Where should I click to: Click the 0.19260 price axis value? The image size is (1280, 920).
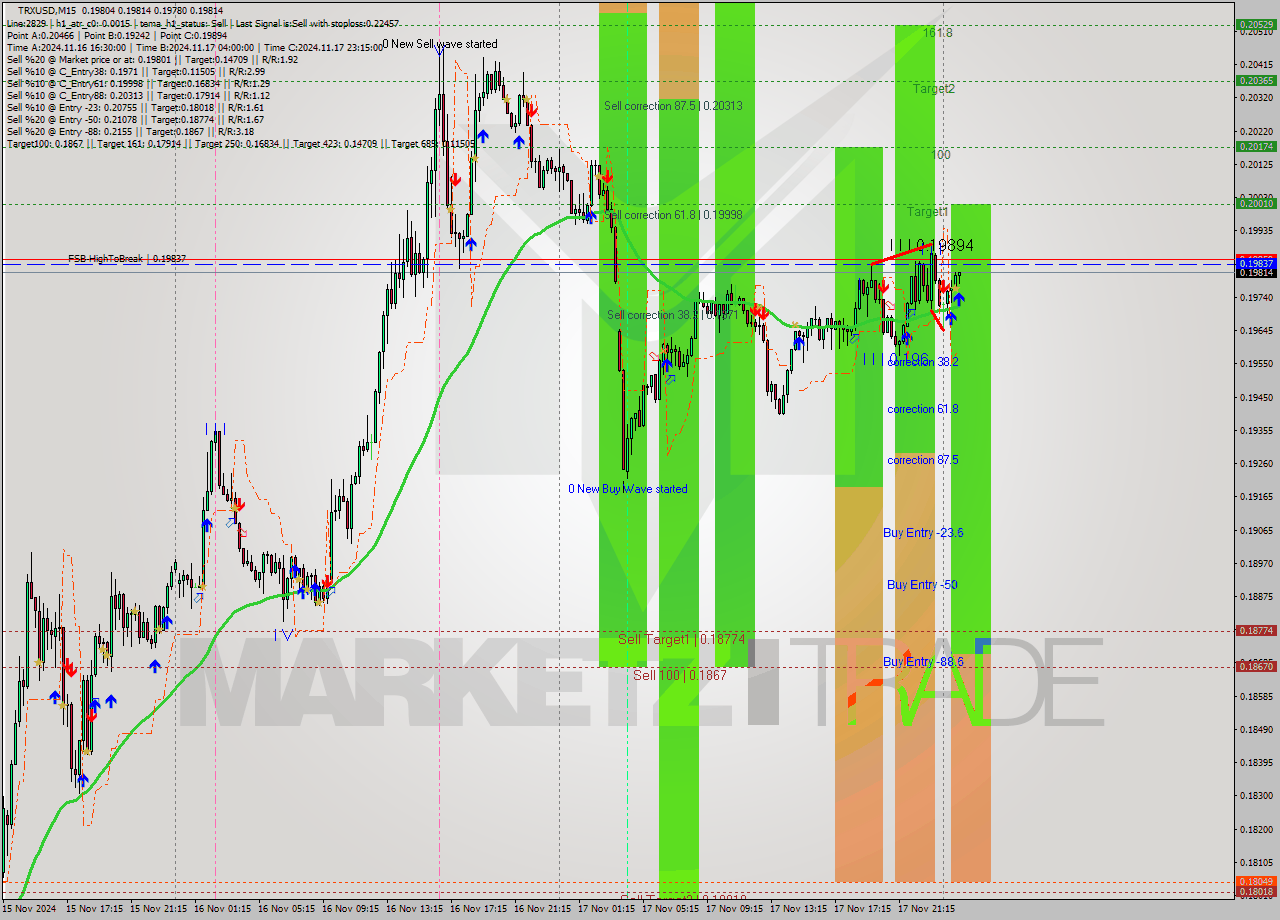1255,464
